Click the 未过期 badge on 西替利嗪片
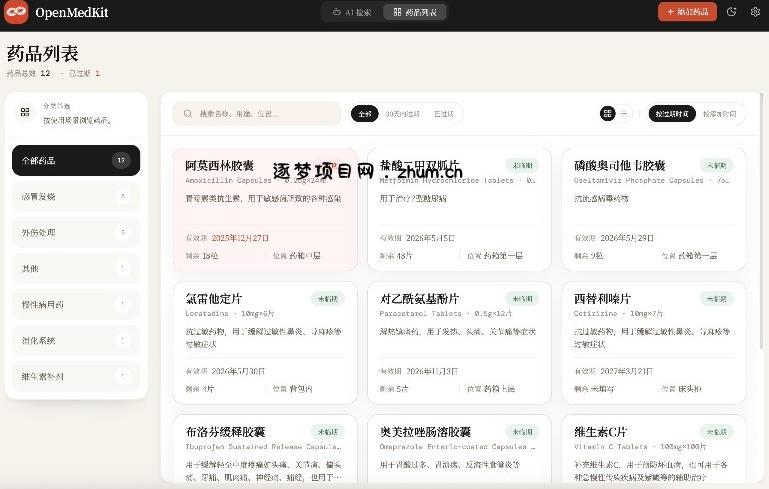The width and height of the screenshot is (769, 489). click(717, 299)
